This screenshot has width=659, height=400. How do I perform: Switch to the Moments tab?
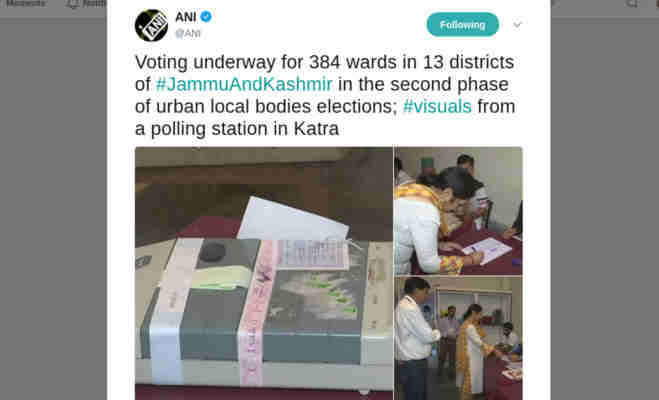(x=25, y=4)
